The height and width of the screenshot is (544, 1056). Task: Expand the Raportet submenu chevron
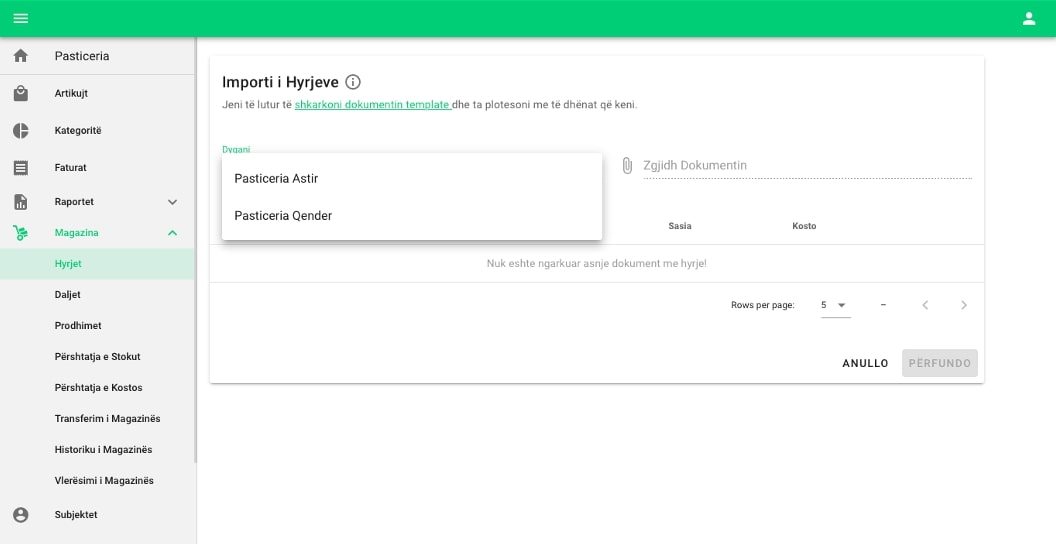point(172,202)
